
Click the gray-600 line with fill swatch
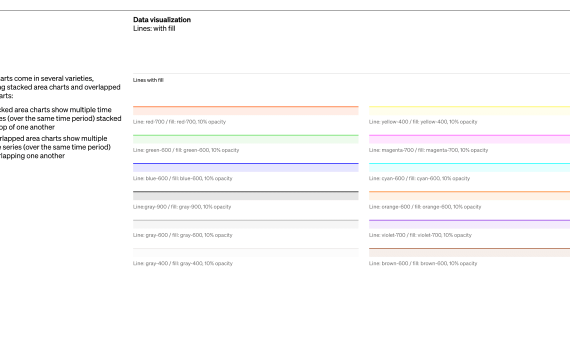point(246,224)
